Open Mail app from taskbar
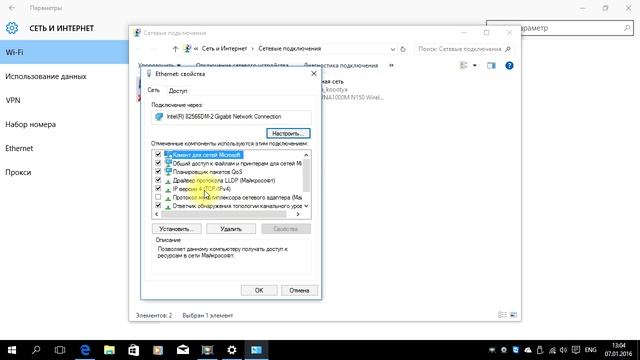Viewport: 640px width, 360px height. click(x=183, y=350)
